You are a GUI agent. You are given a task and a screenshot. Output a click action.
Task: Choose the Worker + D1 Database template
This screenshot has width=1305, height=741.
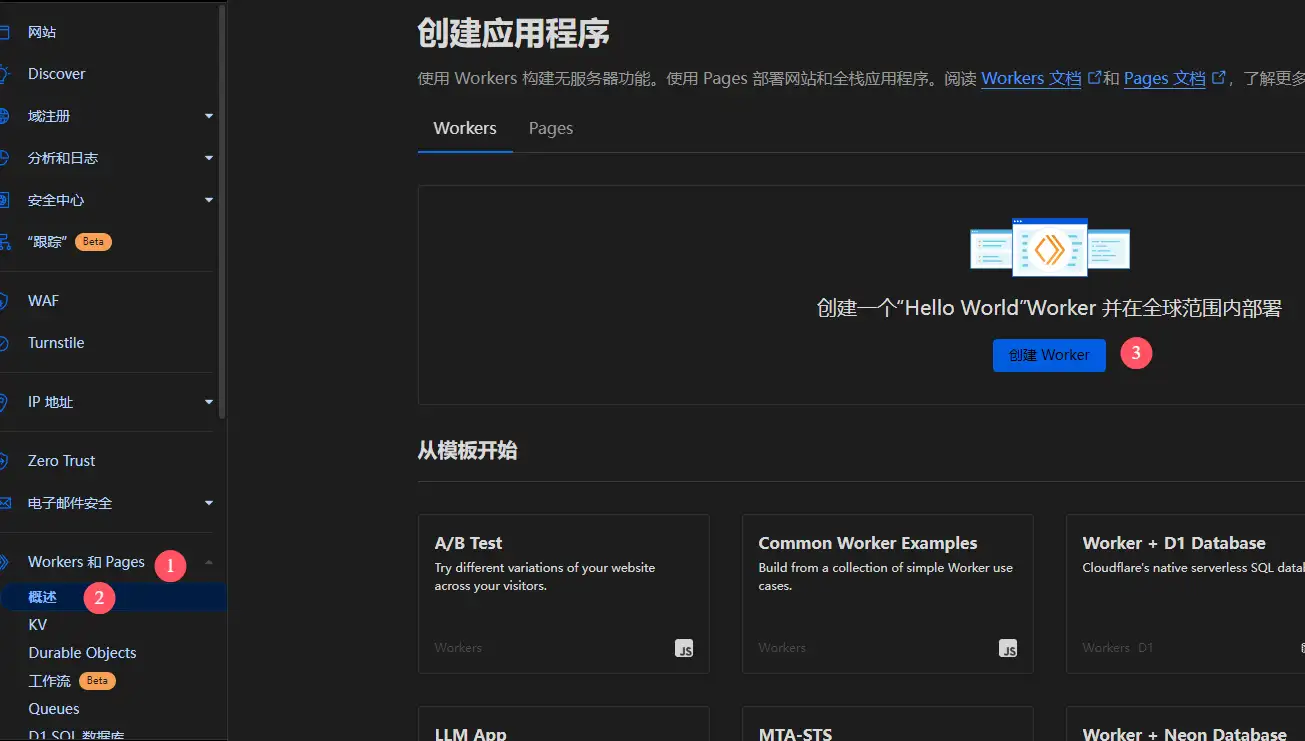[x=1186, y=594]
